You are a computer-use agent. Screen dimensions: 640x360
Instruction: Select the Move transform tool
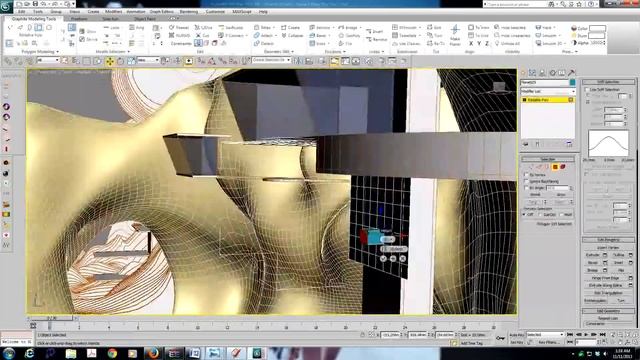110,61
